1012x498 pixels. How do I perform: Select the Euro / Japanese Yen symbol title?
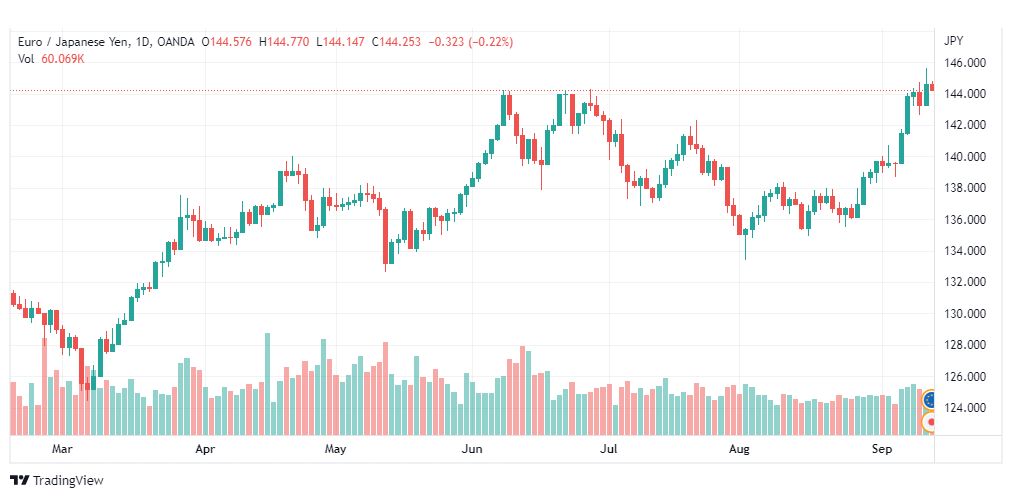click(73, 43)
